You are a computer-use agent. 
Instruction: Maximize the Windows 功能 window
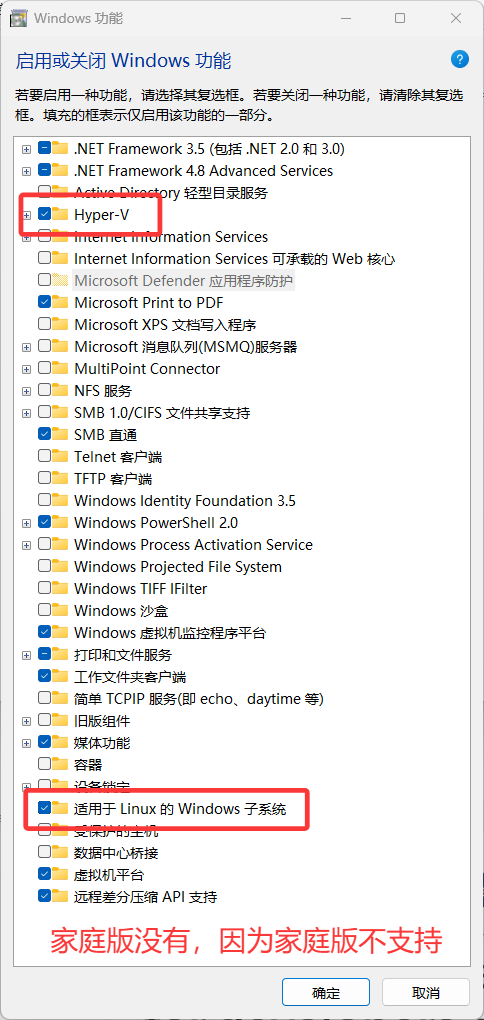click(400, 18)
